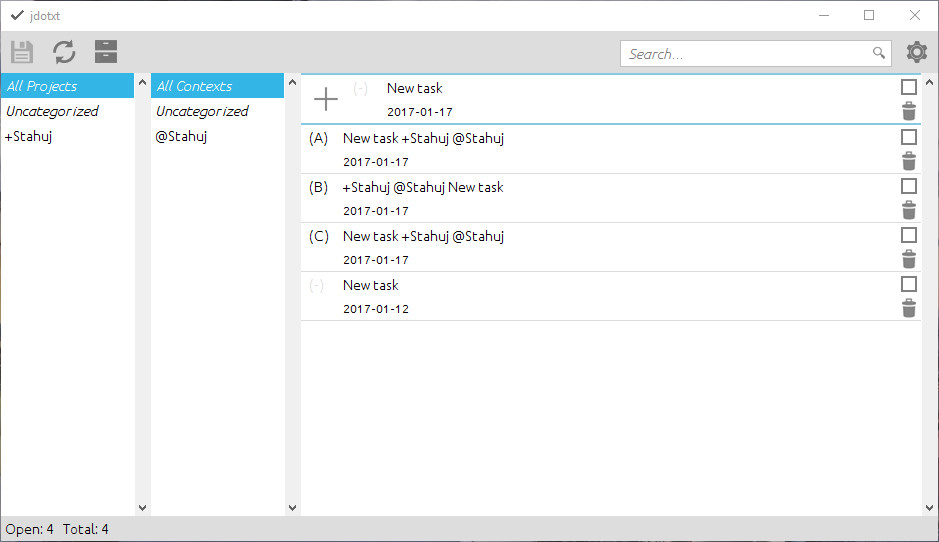
Task: Open settings via the gear icon
Action: pos(916,52)
